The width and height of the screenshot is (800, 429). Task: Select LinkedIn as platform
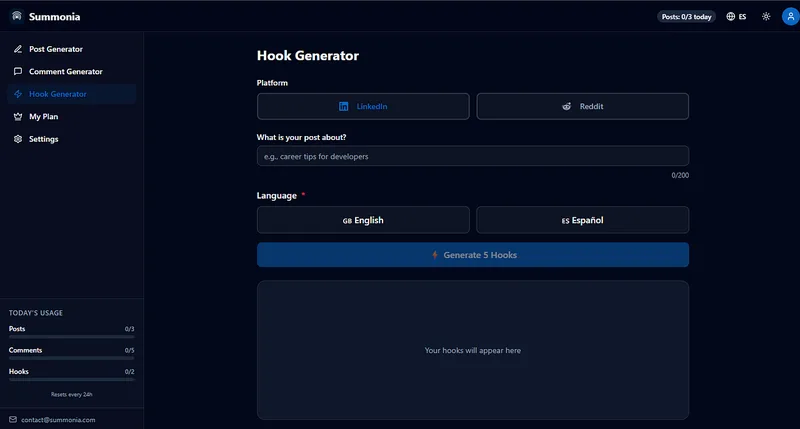coord(363,106)
